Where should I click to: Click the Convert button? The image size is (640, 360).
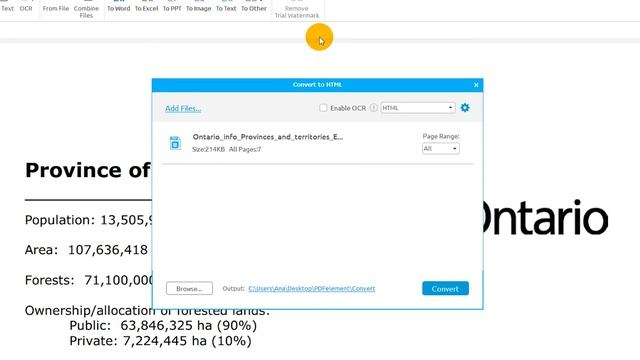pos(445,289)
